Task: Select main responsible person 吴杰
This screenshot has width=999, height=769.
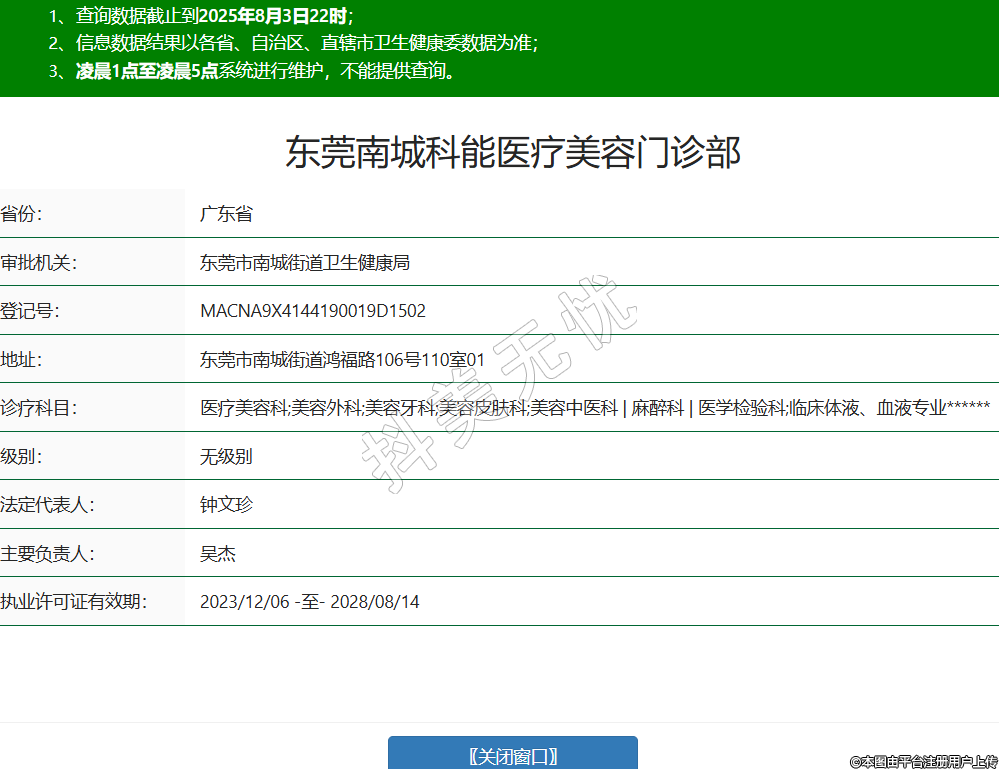Action: click(x=218, y=554)
